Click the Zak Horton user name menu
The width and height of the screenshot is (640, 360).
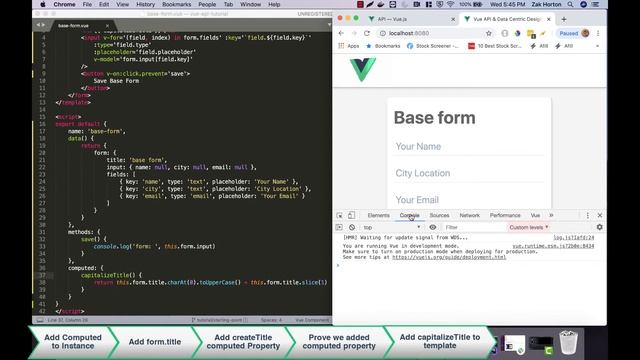546,4
